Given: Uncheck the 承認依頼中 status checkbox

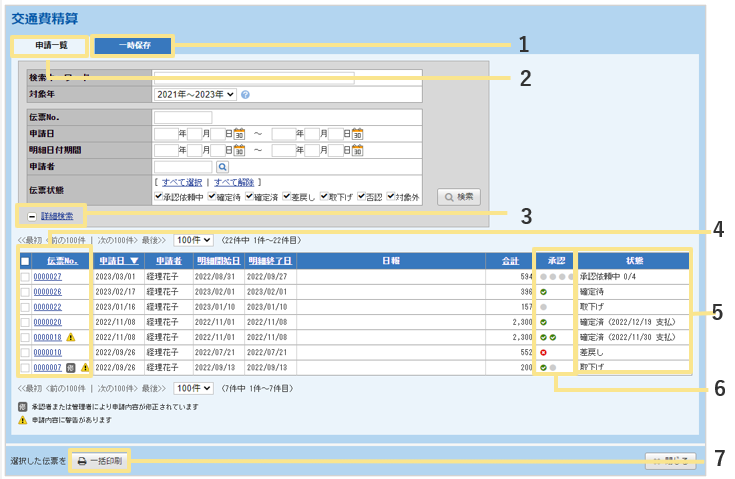Looking at the screenshot, I should pos(159,197).
